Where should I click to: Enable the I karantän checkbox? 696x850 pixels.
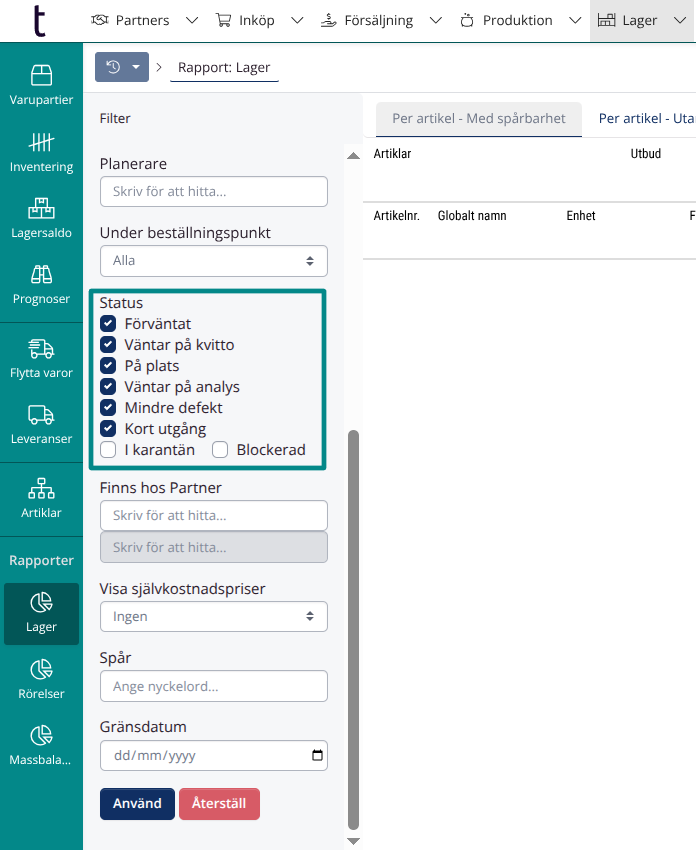coord(109,450)
